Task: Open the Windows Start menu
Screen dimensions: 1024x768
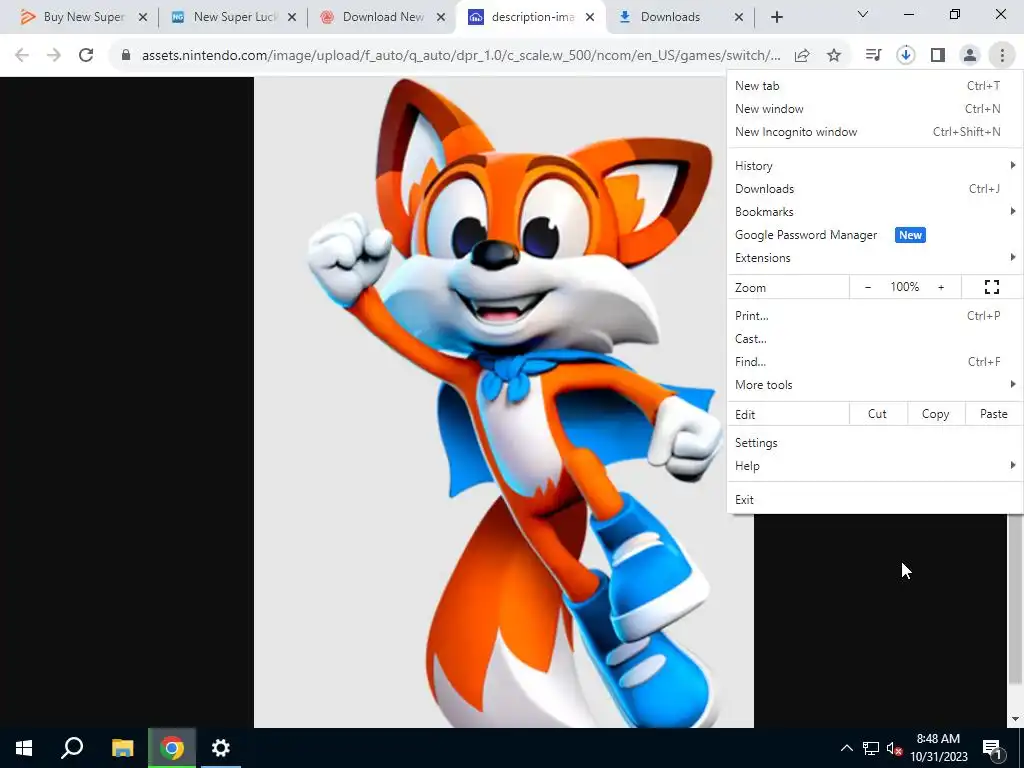Action: 24,748
